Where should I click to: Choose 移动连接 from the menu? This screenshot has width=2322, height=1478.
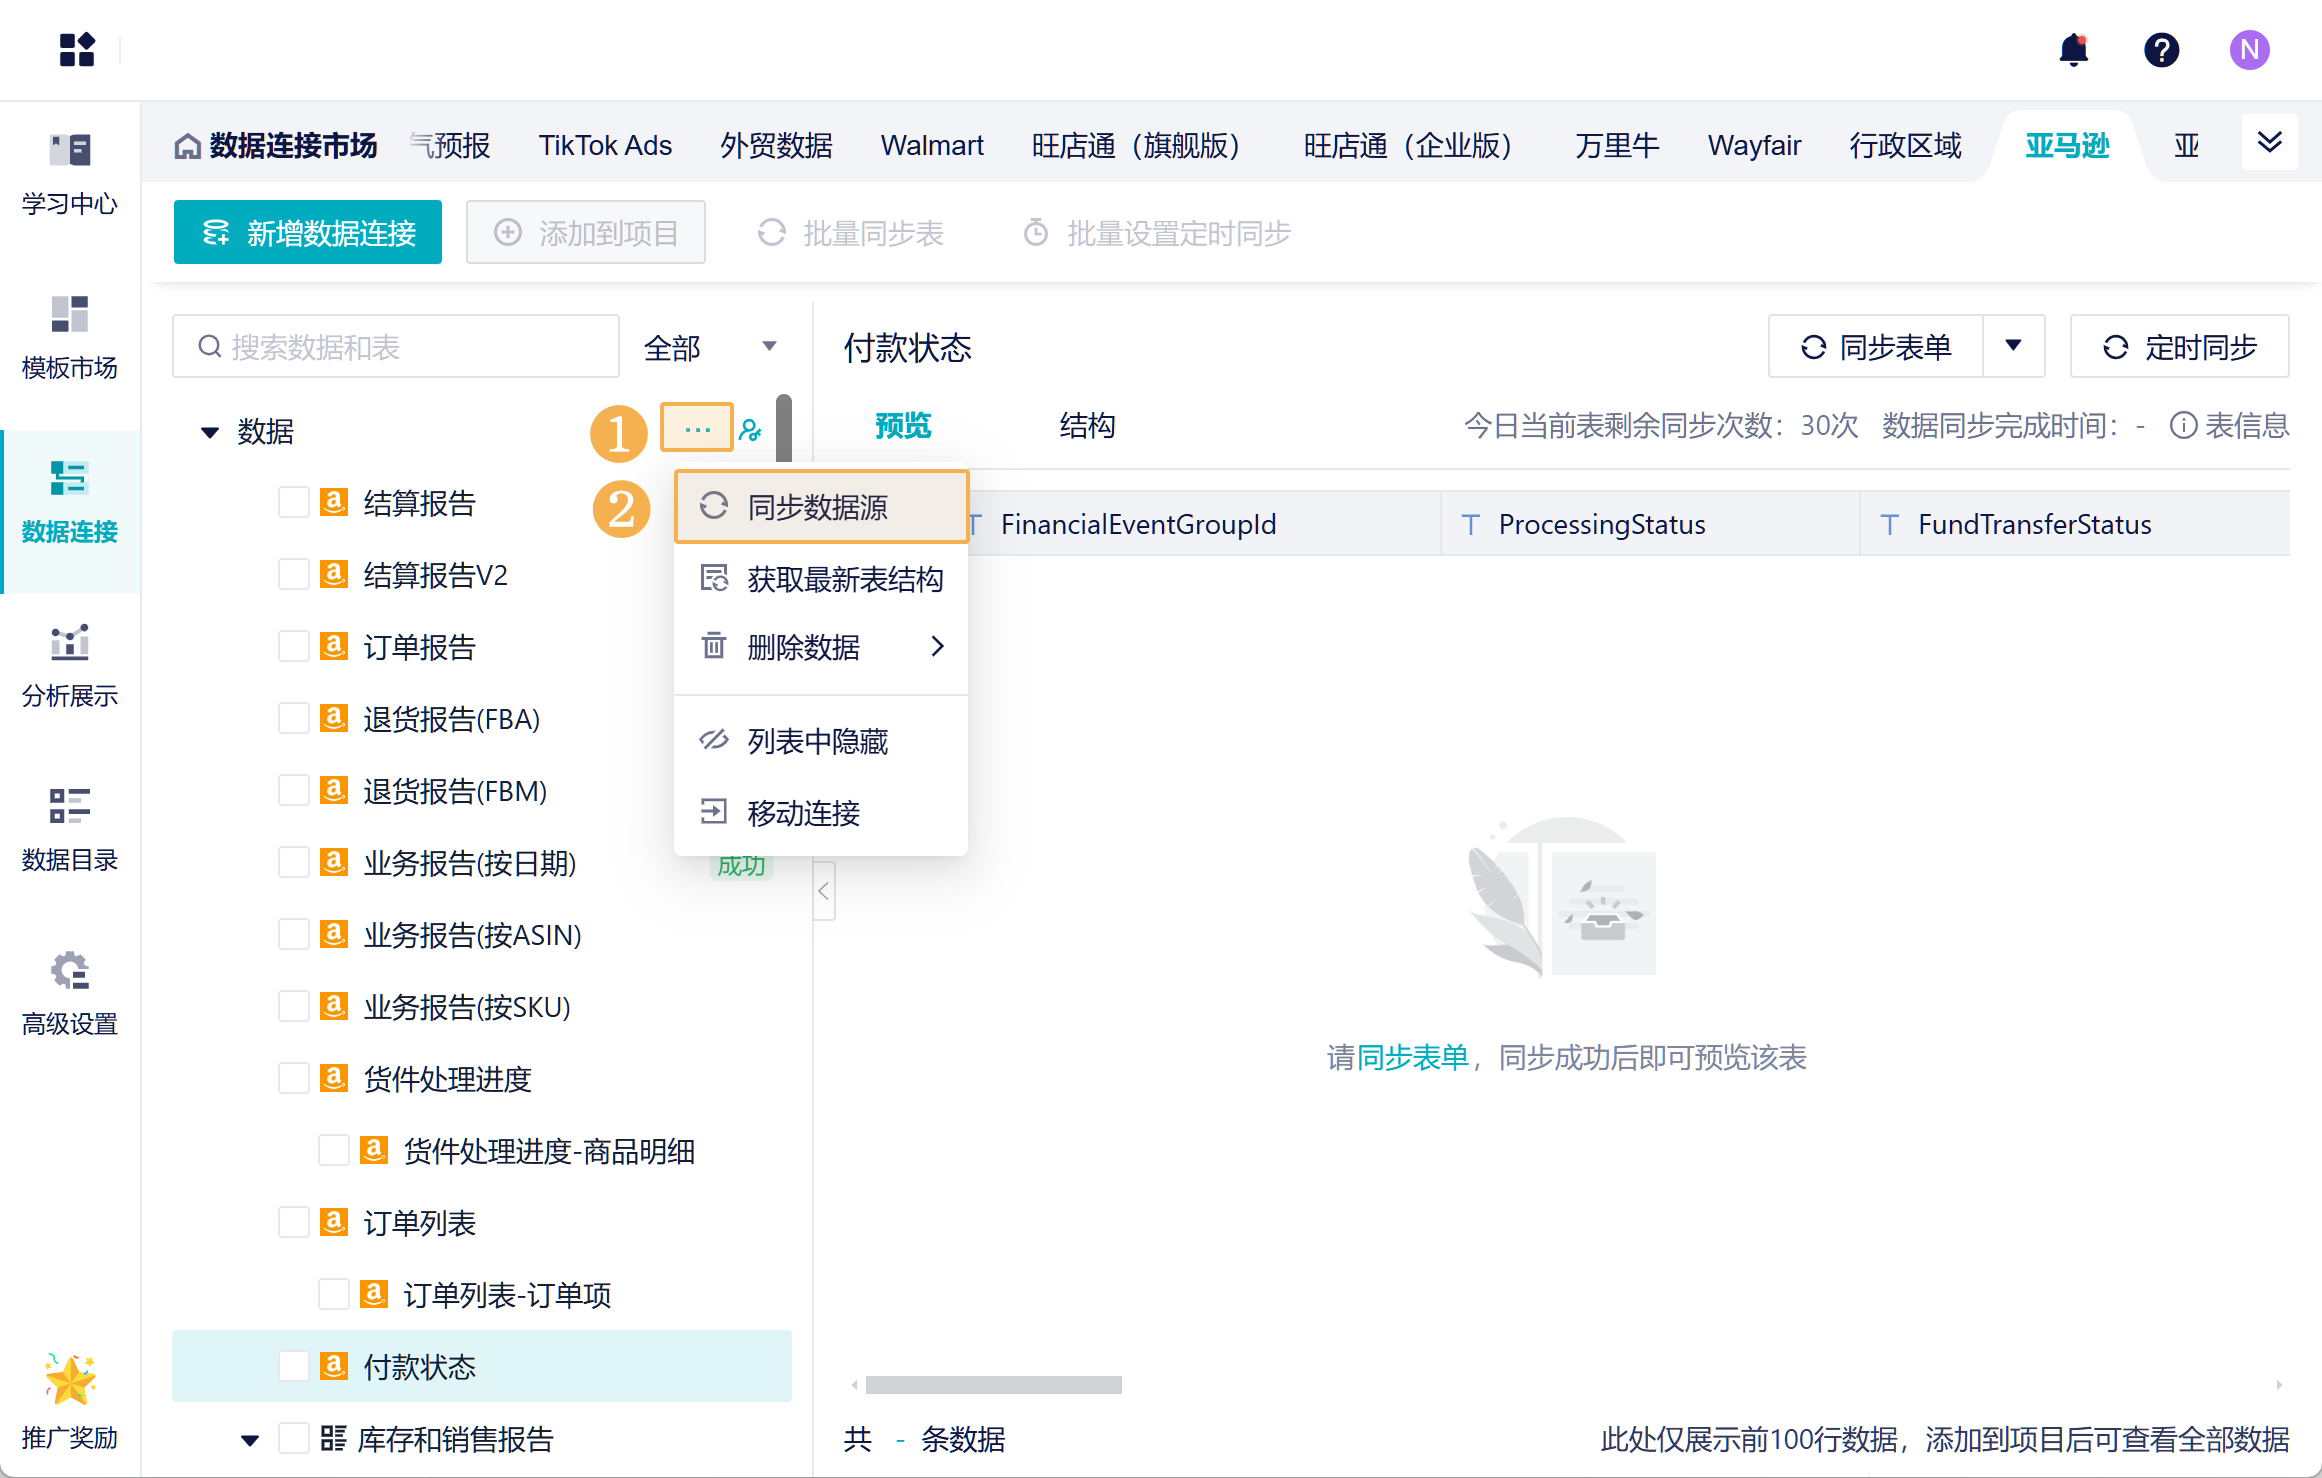click(x=821, y=813)
